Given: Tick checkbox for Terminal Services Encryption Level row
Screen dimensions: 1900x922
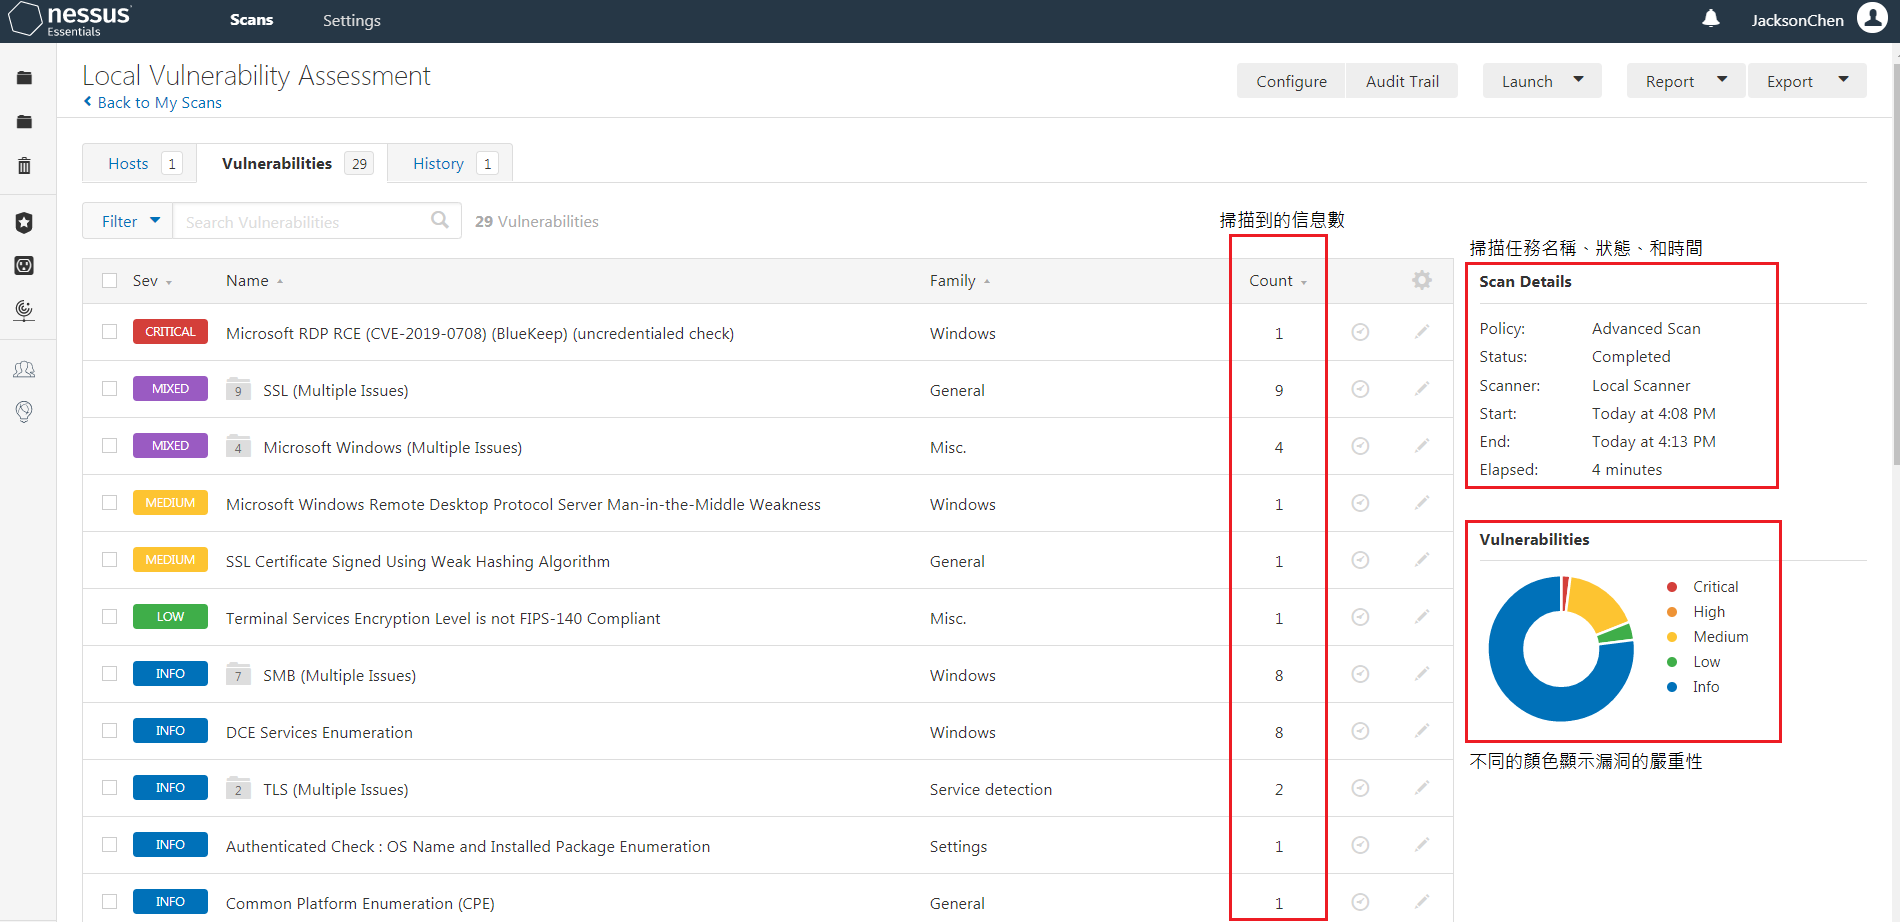Looking at the screenshot, I should [x=110, y=616].
